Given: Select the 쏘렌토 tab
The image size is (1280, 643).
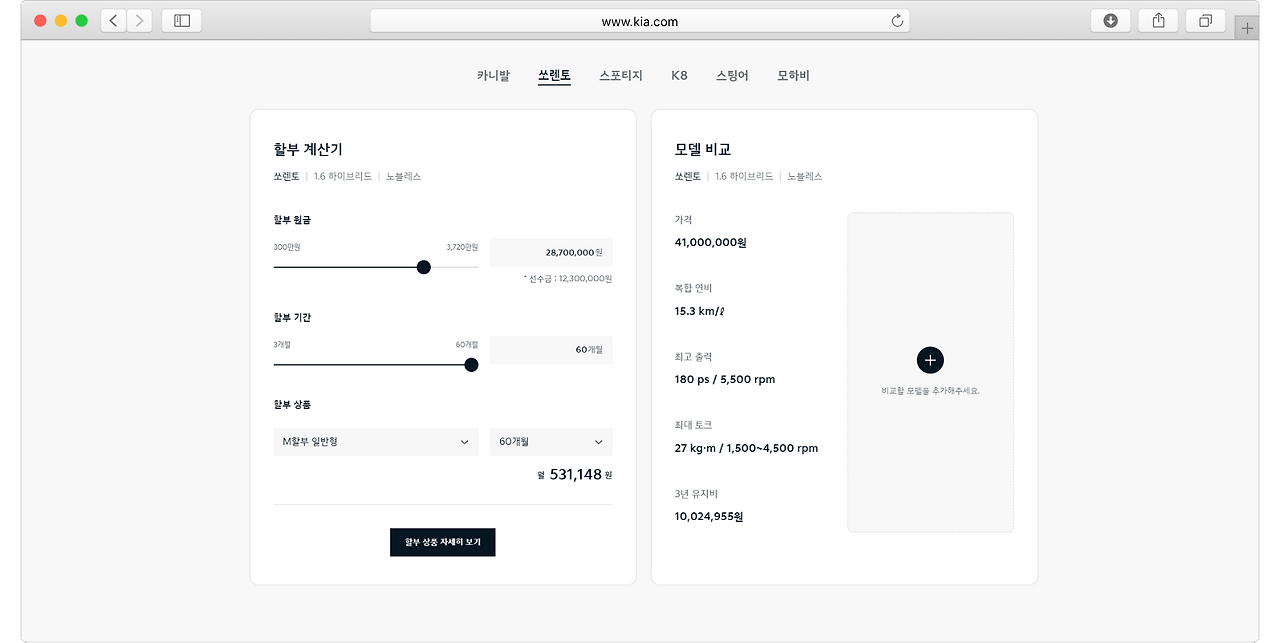Looking at the screenshot, I should (x=554, y=75).
